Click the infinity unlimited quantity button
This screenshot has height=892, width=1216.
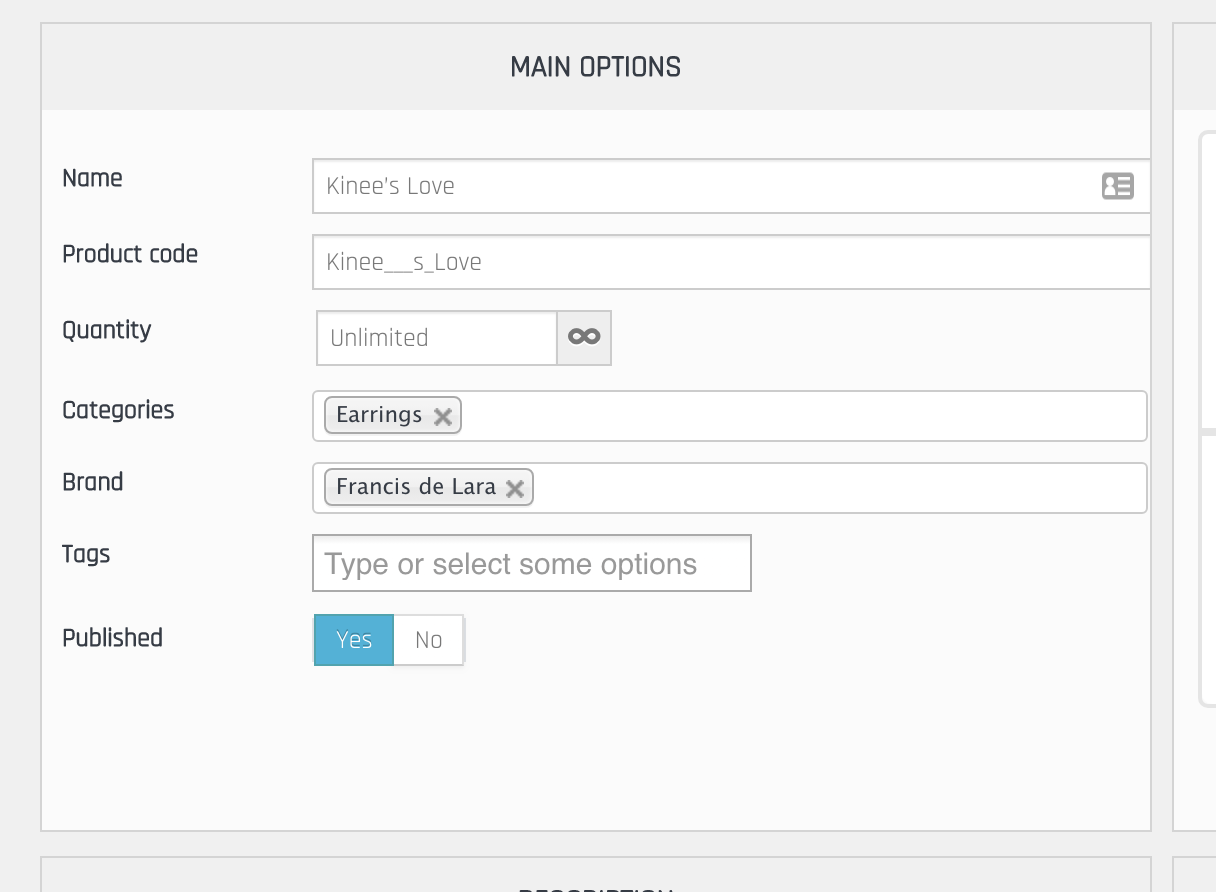584,338
